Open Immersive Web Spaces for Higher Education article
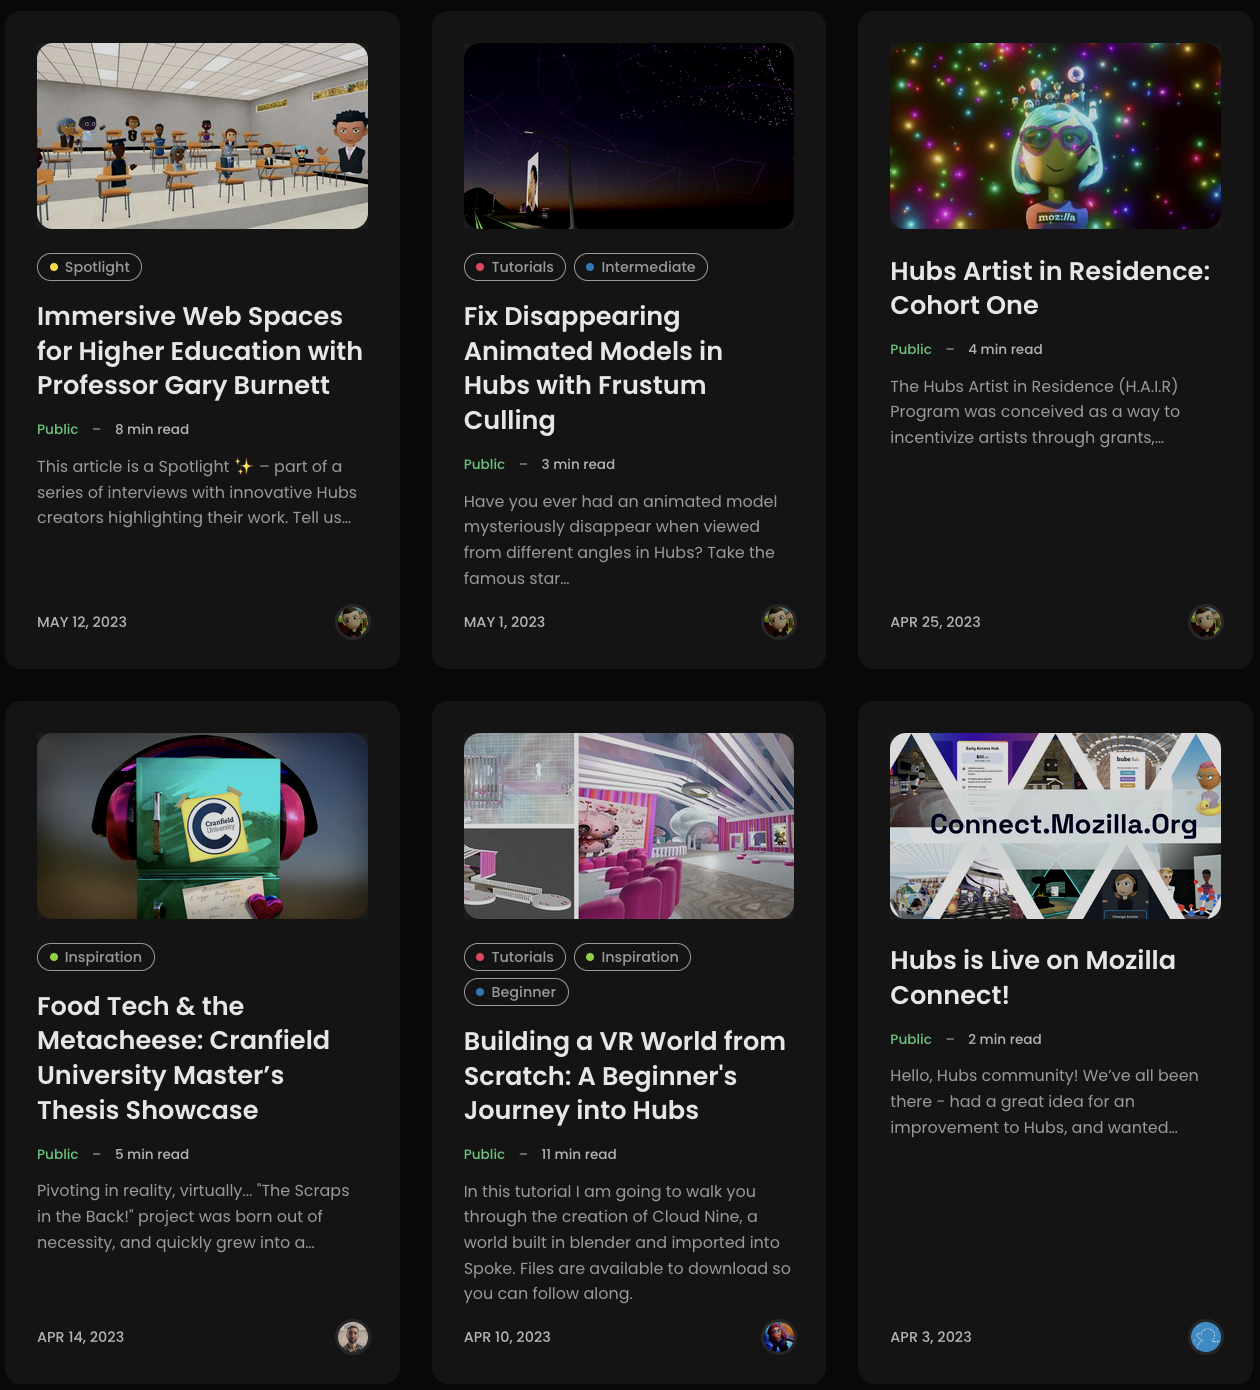 pos(200,351)
